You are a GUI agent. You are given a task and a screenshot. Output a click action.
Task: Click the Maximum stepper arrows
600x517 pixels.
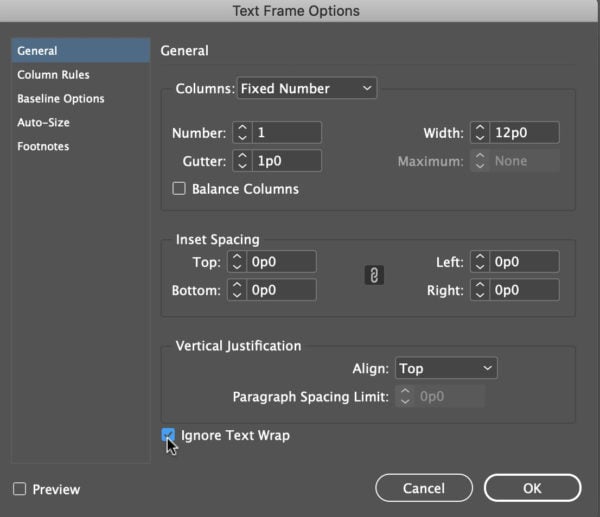tap(480, 161)
